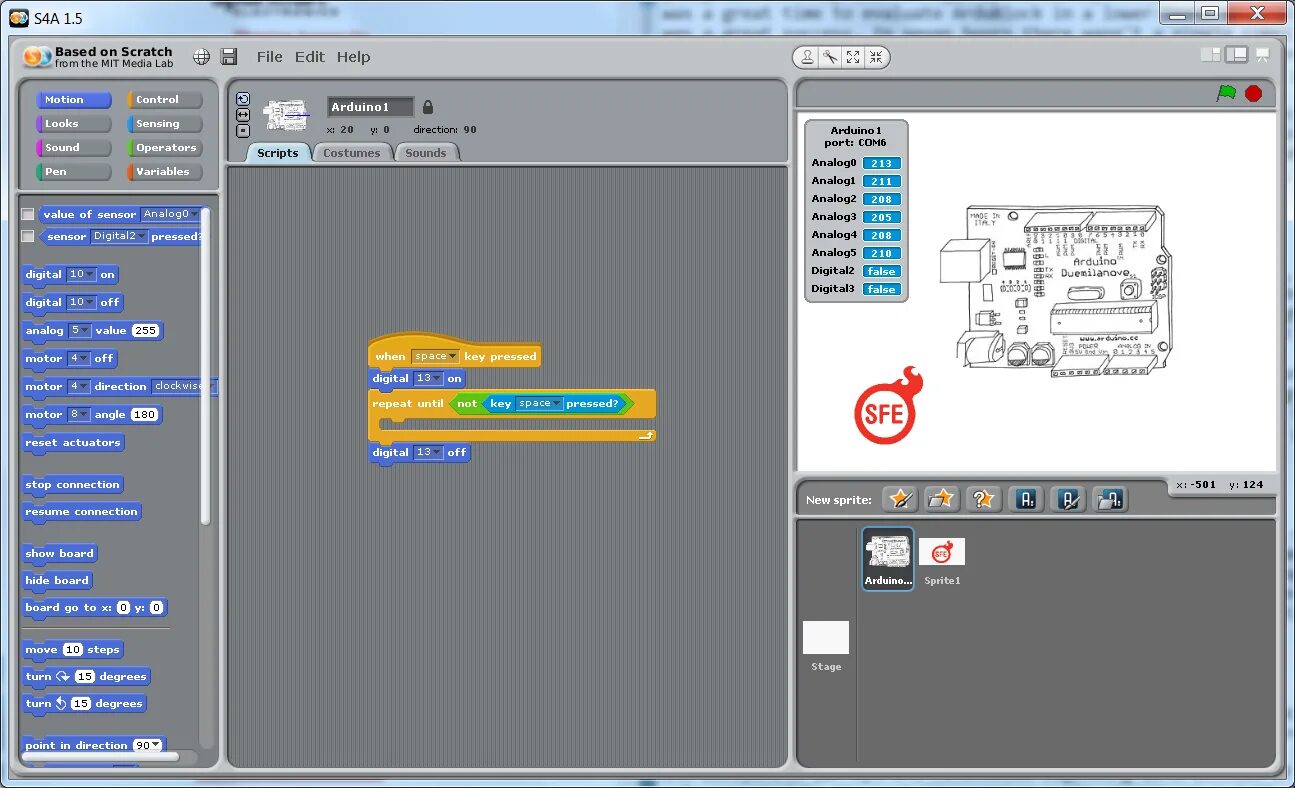Screen dimensions: 1295x788
Task: Tick the sensor pressed checkbox
Action: click(x=28, y=237)
